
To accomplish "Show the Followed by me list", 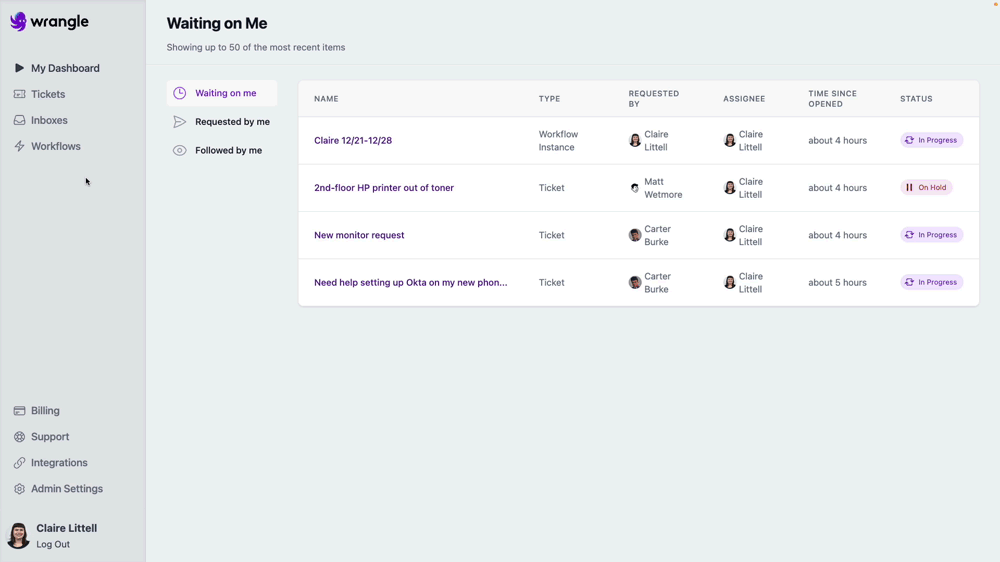I will pyautogui.click(x=228, y=150).
